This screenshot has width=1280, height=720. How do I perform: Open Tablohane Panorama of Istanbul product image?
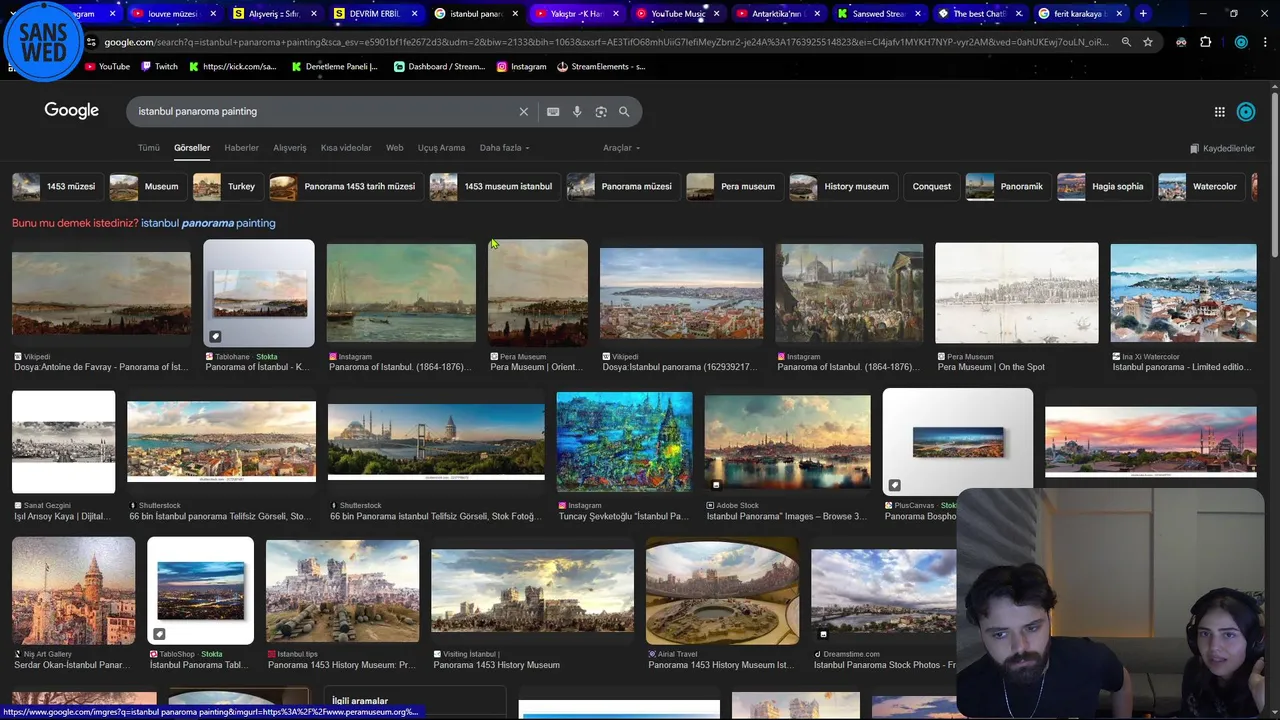pyautogui.click(x=259, y=293)
